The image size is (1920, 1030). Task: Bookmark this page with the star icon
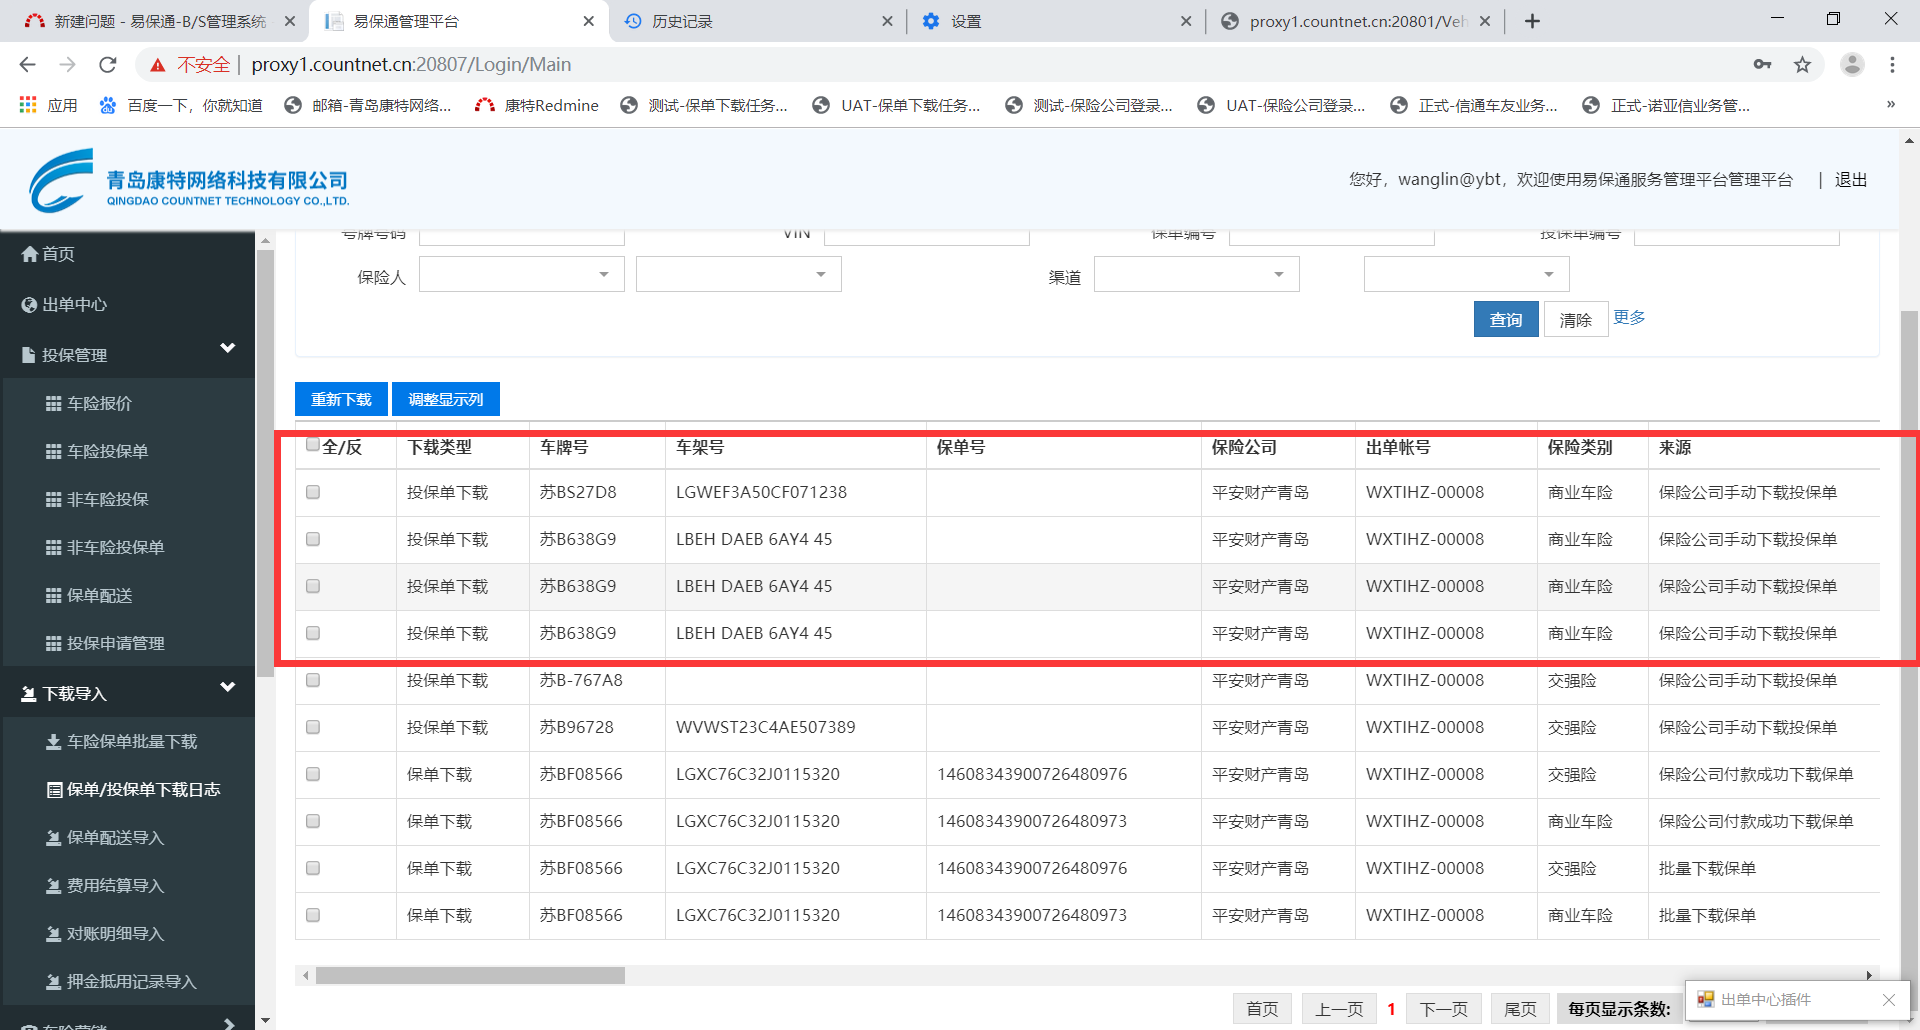(1802, 65)
